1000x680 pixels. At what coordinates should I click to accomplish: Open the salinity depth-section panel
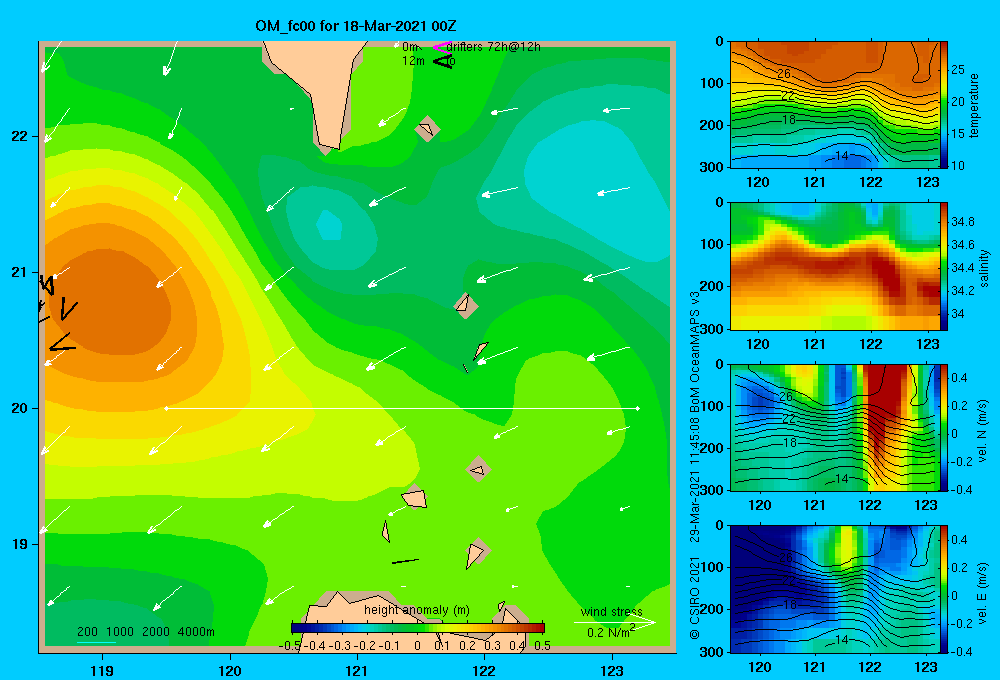[835, 266]
